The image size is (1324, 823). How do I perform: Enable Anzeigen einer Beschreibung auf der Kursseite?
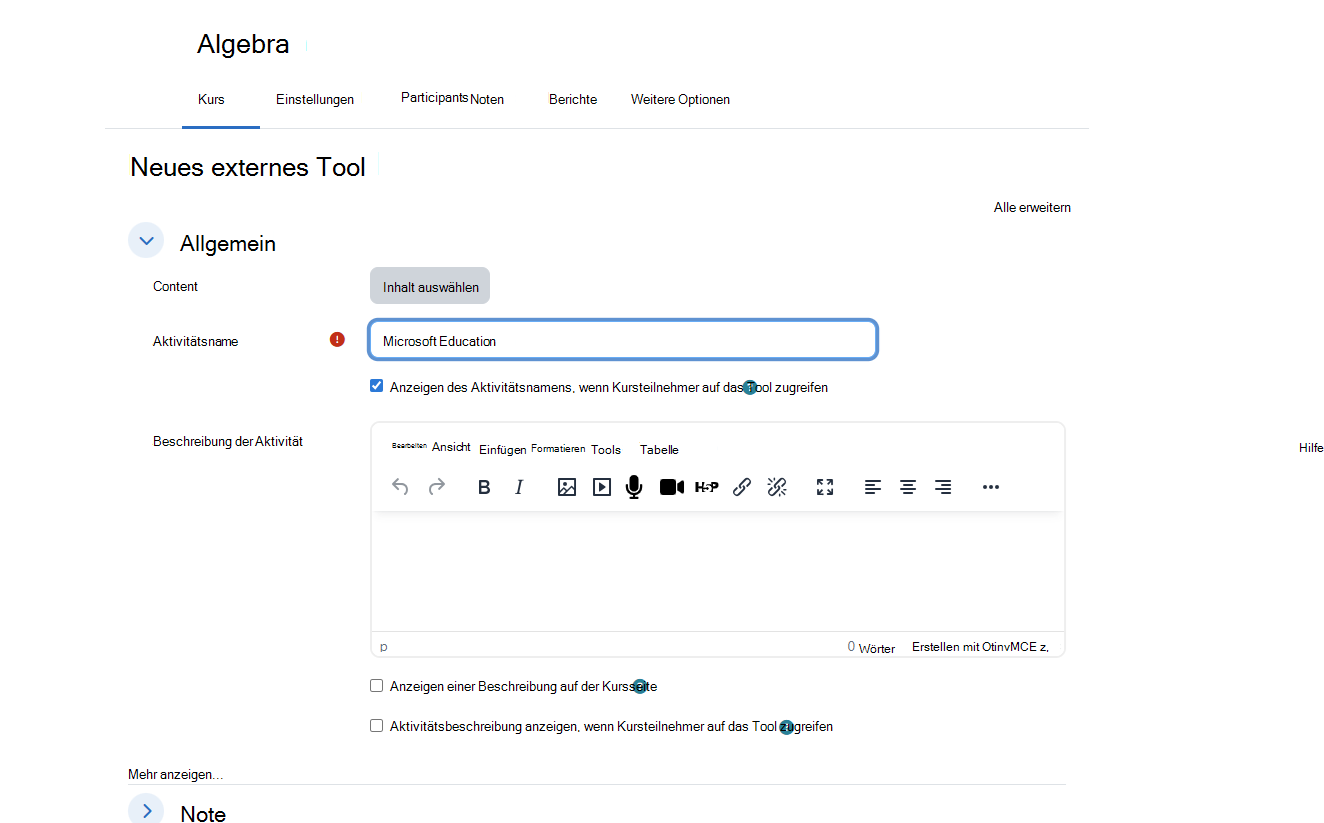[x=377, y=686]
